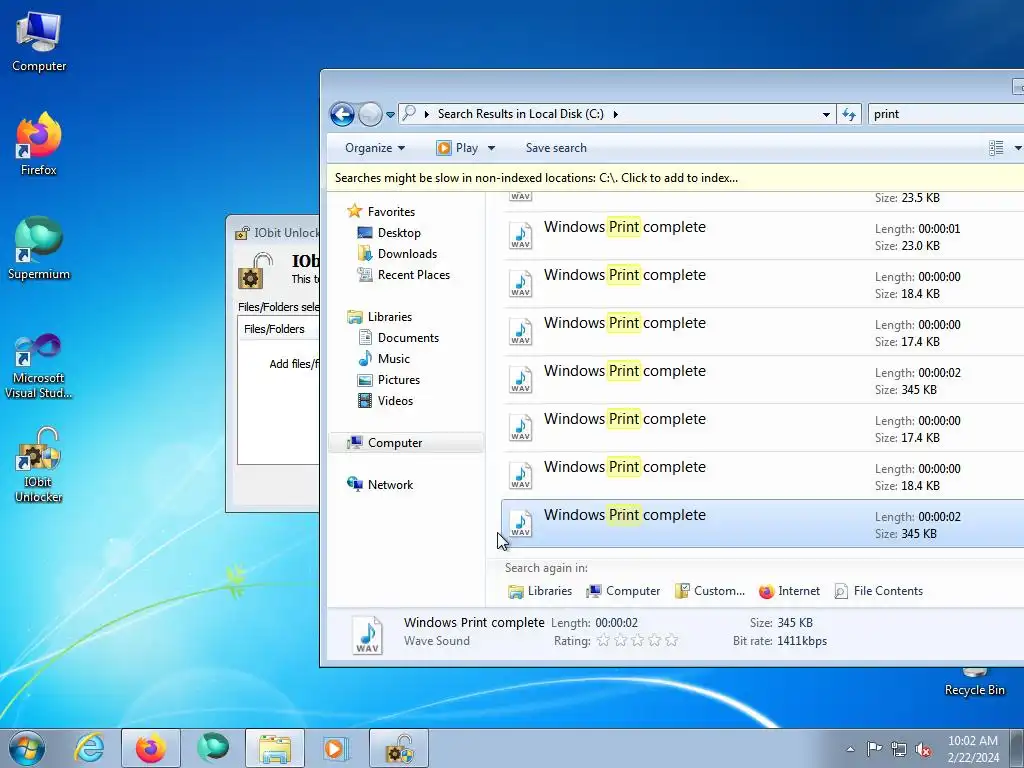Launch Internet Explorer from the taskbar

click(89, 748)
